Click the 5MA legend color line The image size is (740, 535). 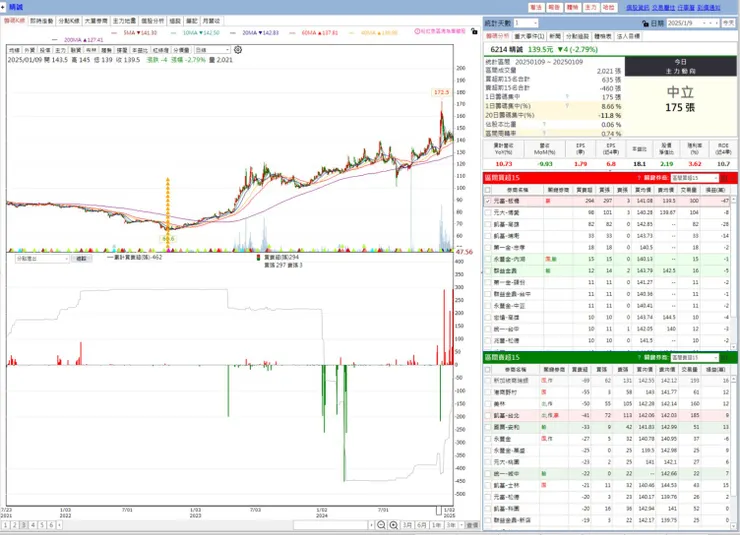pyautogui.click(x=115, y=33)
